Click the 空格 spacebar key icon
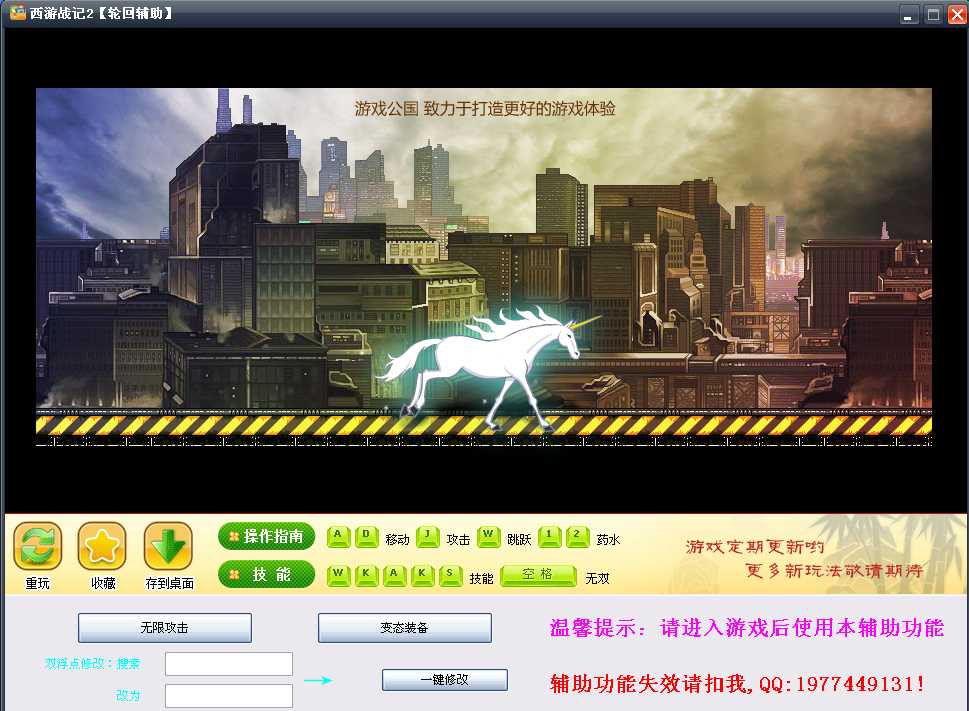Image resolution: width=969 pixels, height=711 pixels. (x=538, y=576)
